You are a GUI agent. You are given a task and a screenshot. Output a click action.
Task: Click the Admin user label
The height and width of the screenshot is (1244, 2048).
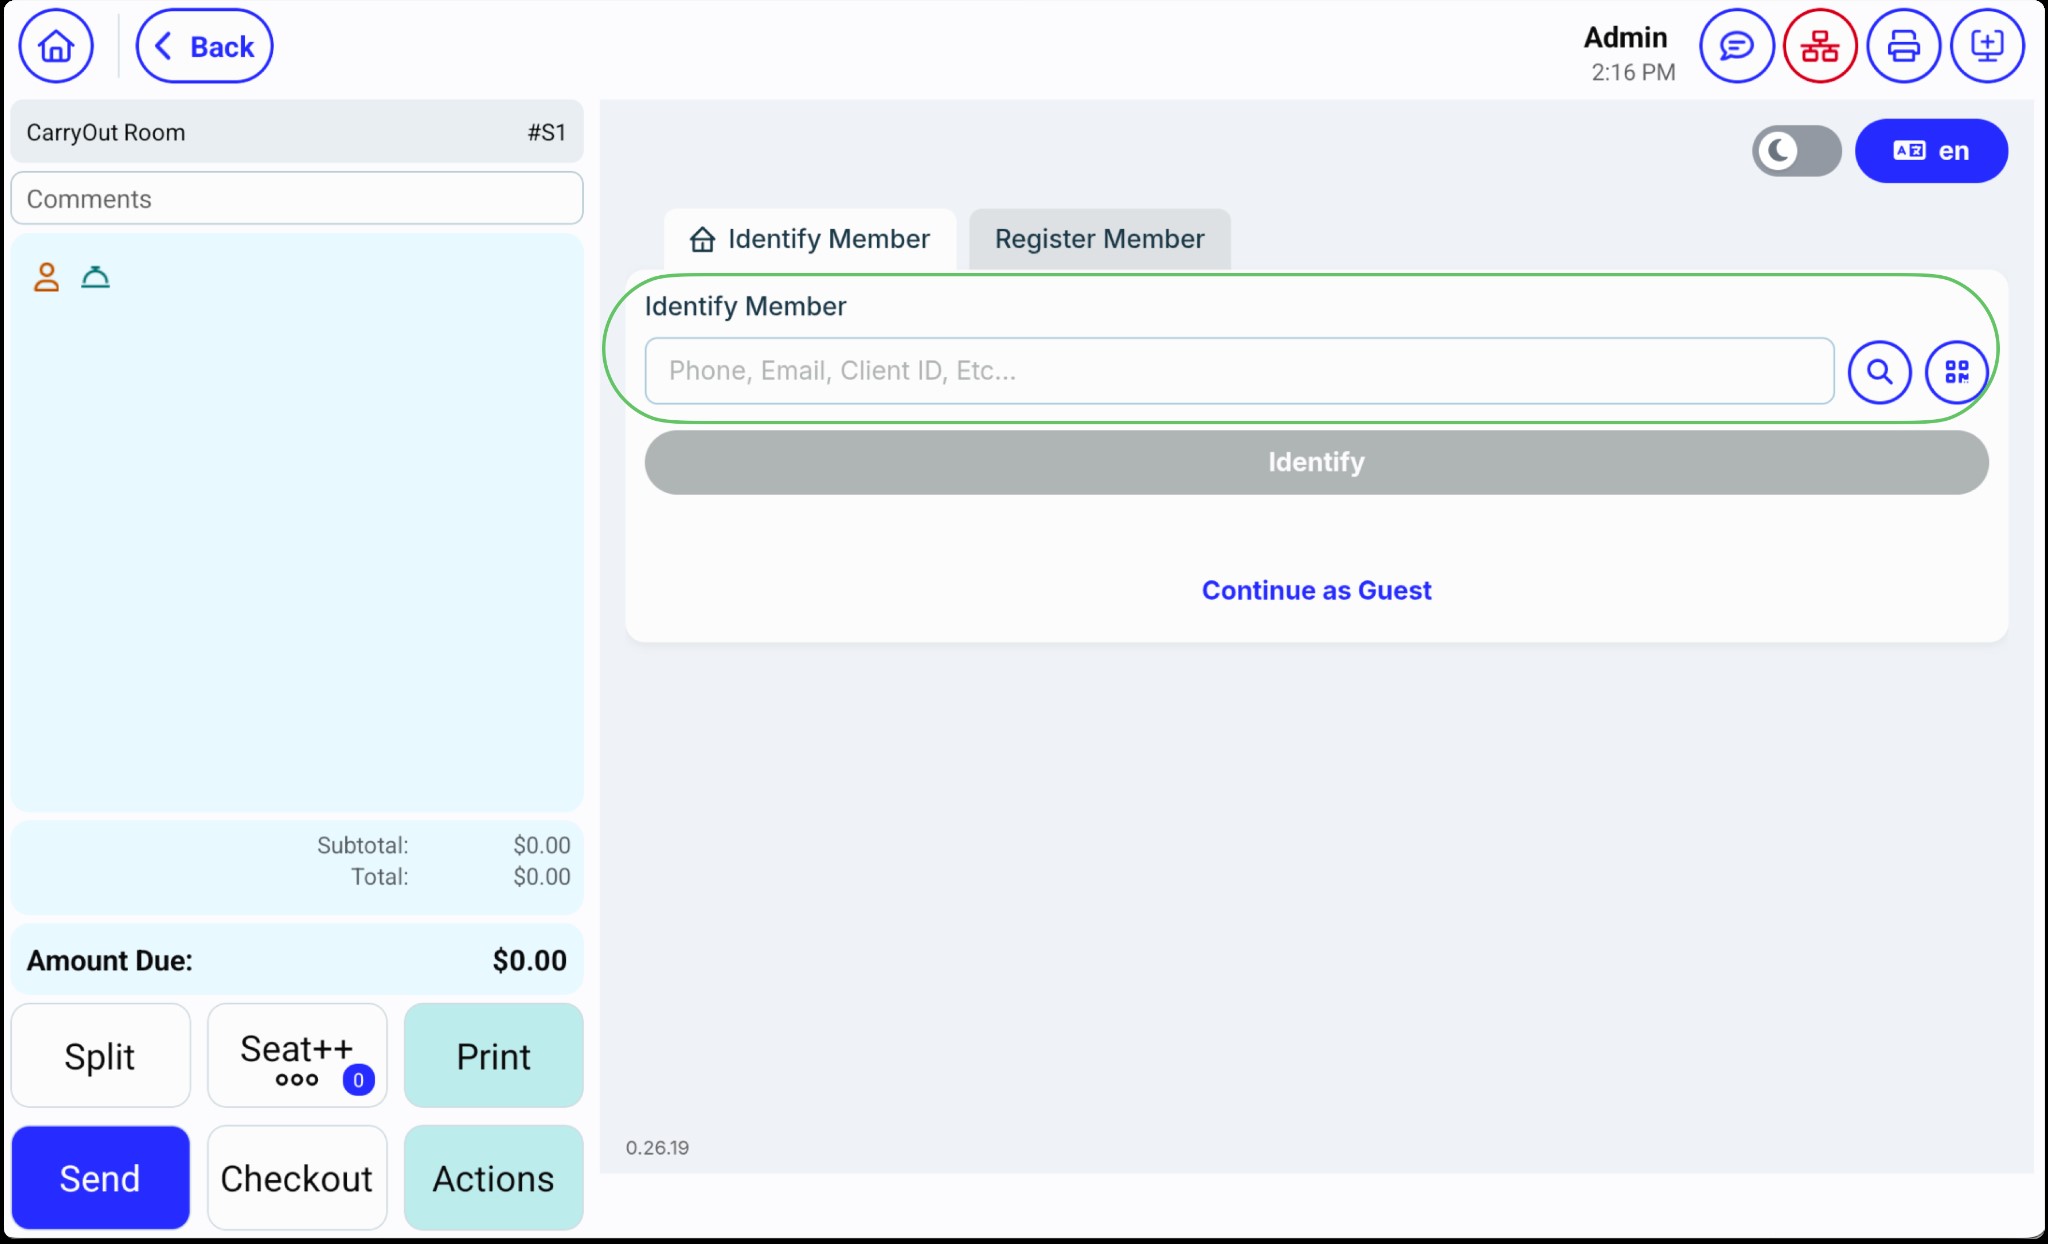pos(1625,38)
